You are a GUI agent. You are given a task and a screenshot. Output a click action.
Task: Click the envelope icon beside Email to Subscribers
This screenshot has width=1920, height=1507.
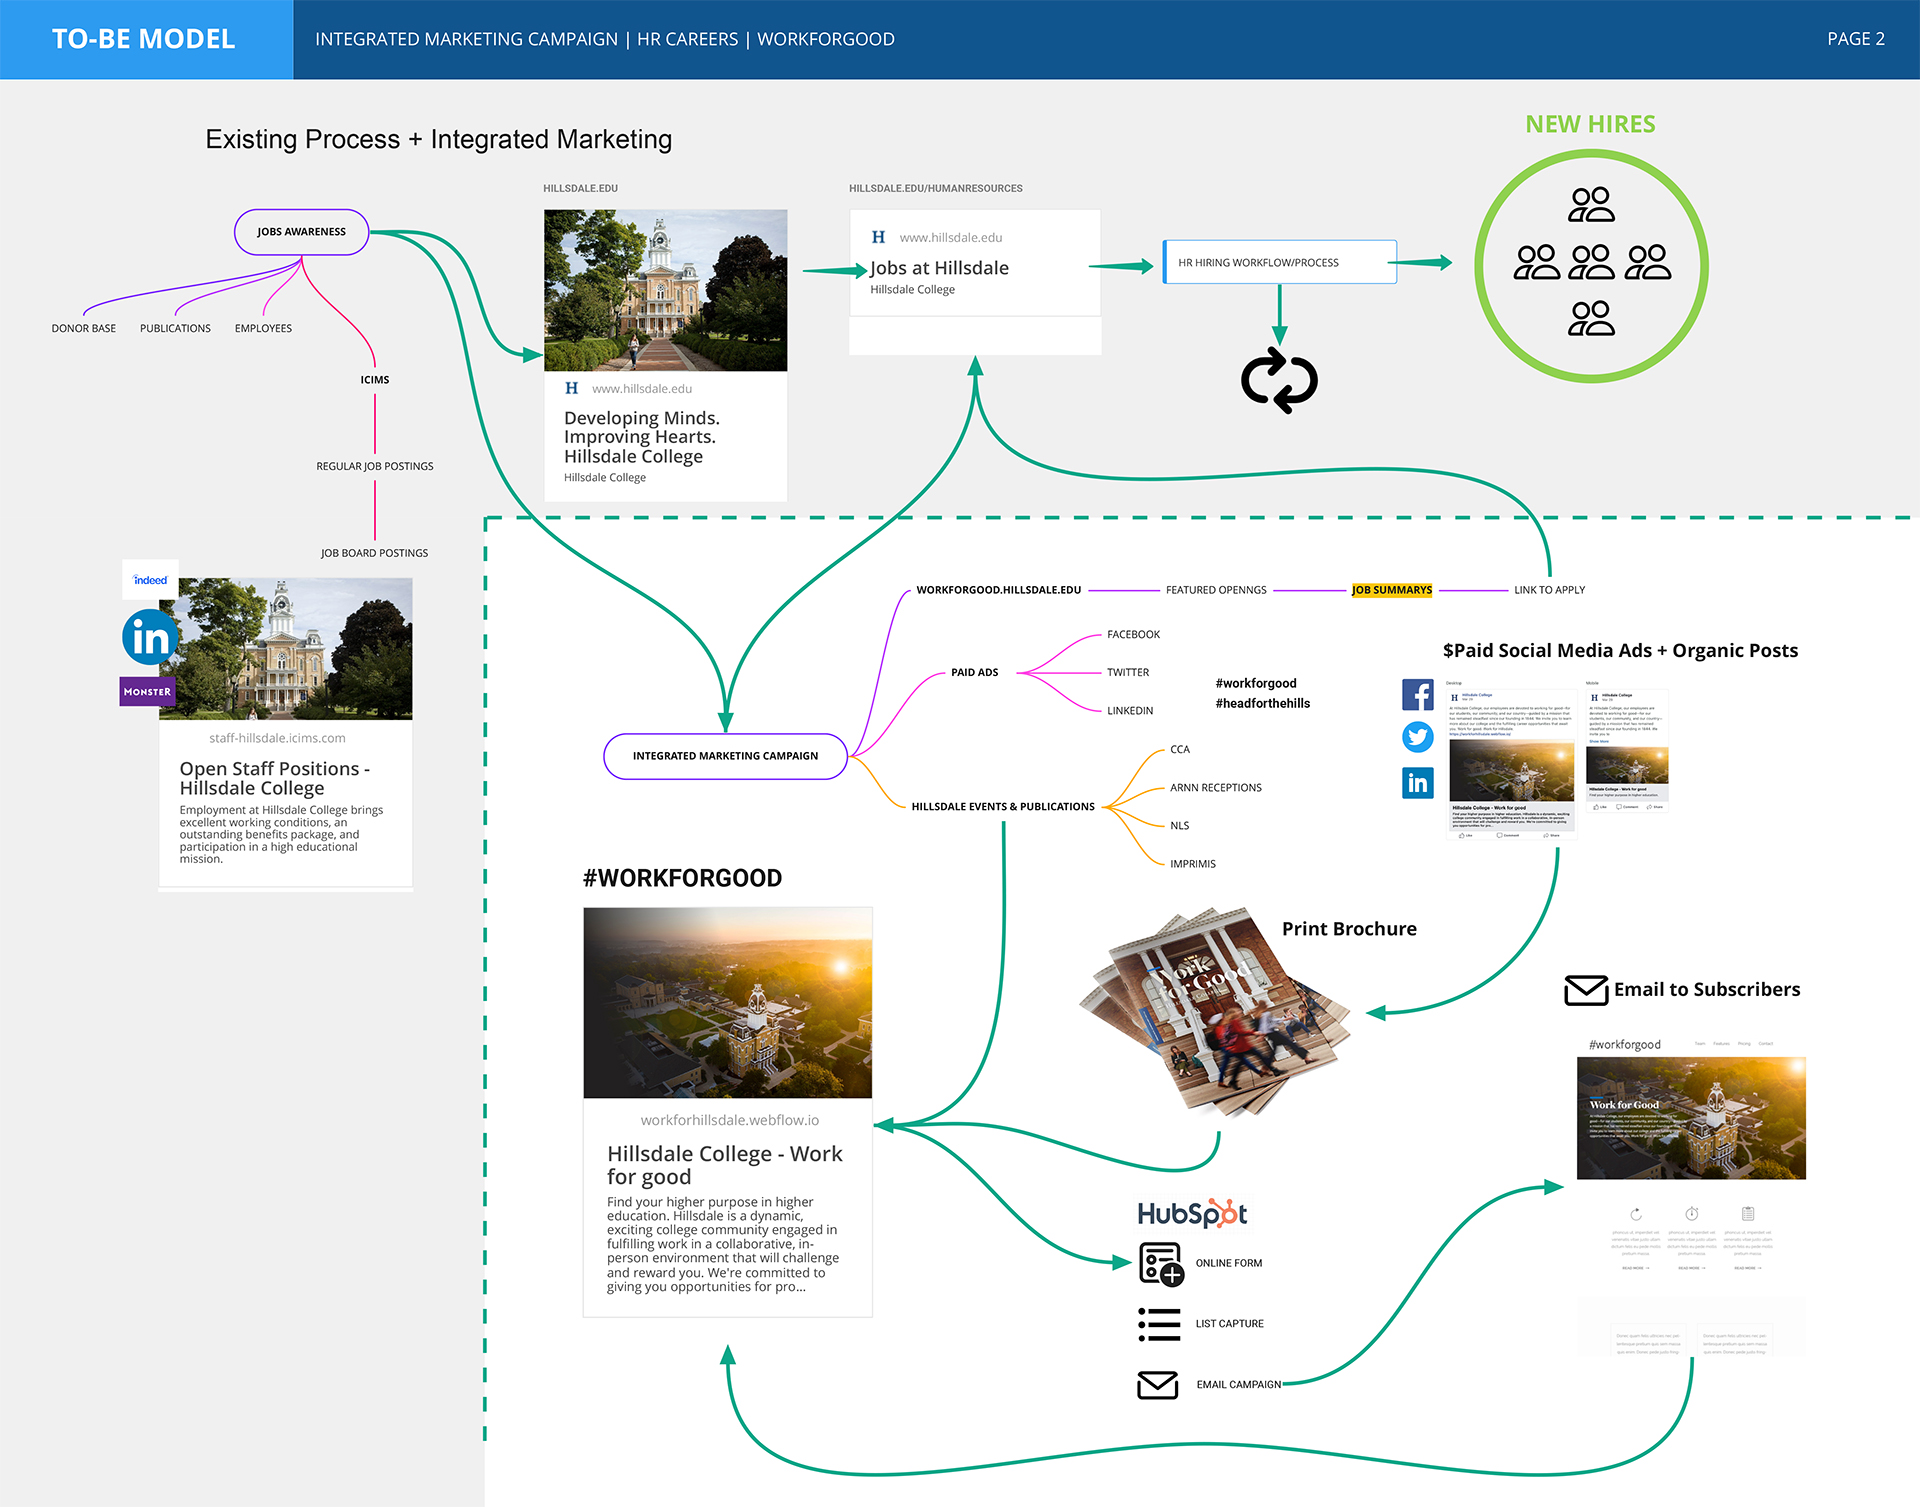(x=1586, y=990)
